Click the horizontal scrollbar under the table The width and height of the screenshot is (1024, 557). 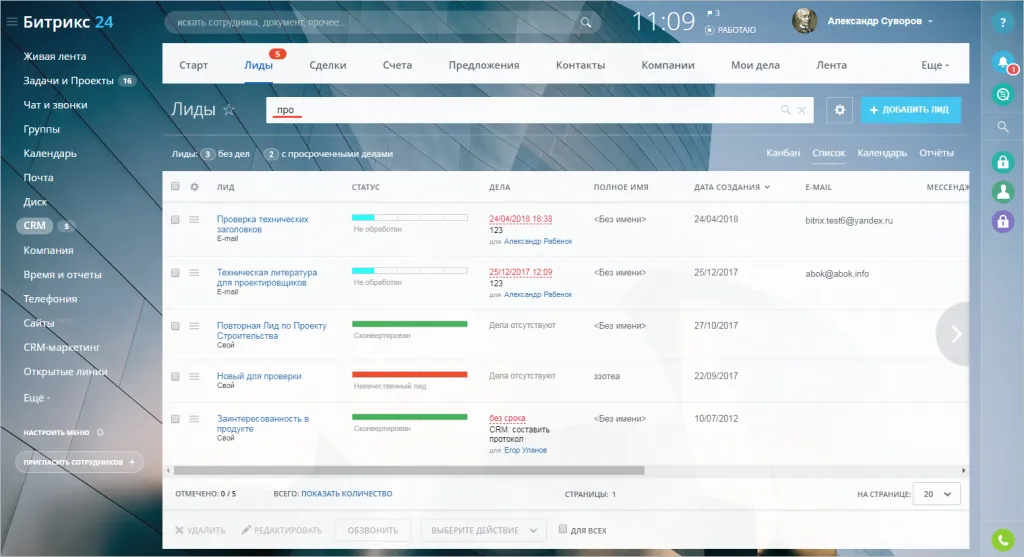click(410, 469)
